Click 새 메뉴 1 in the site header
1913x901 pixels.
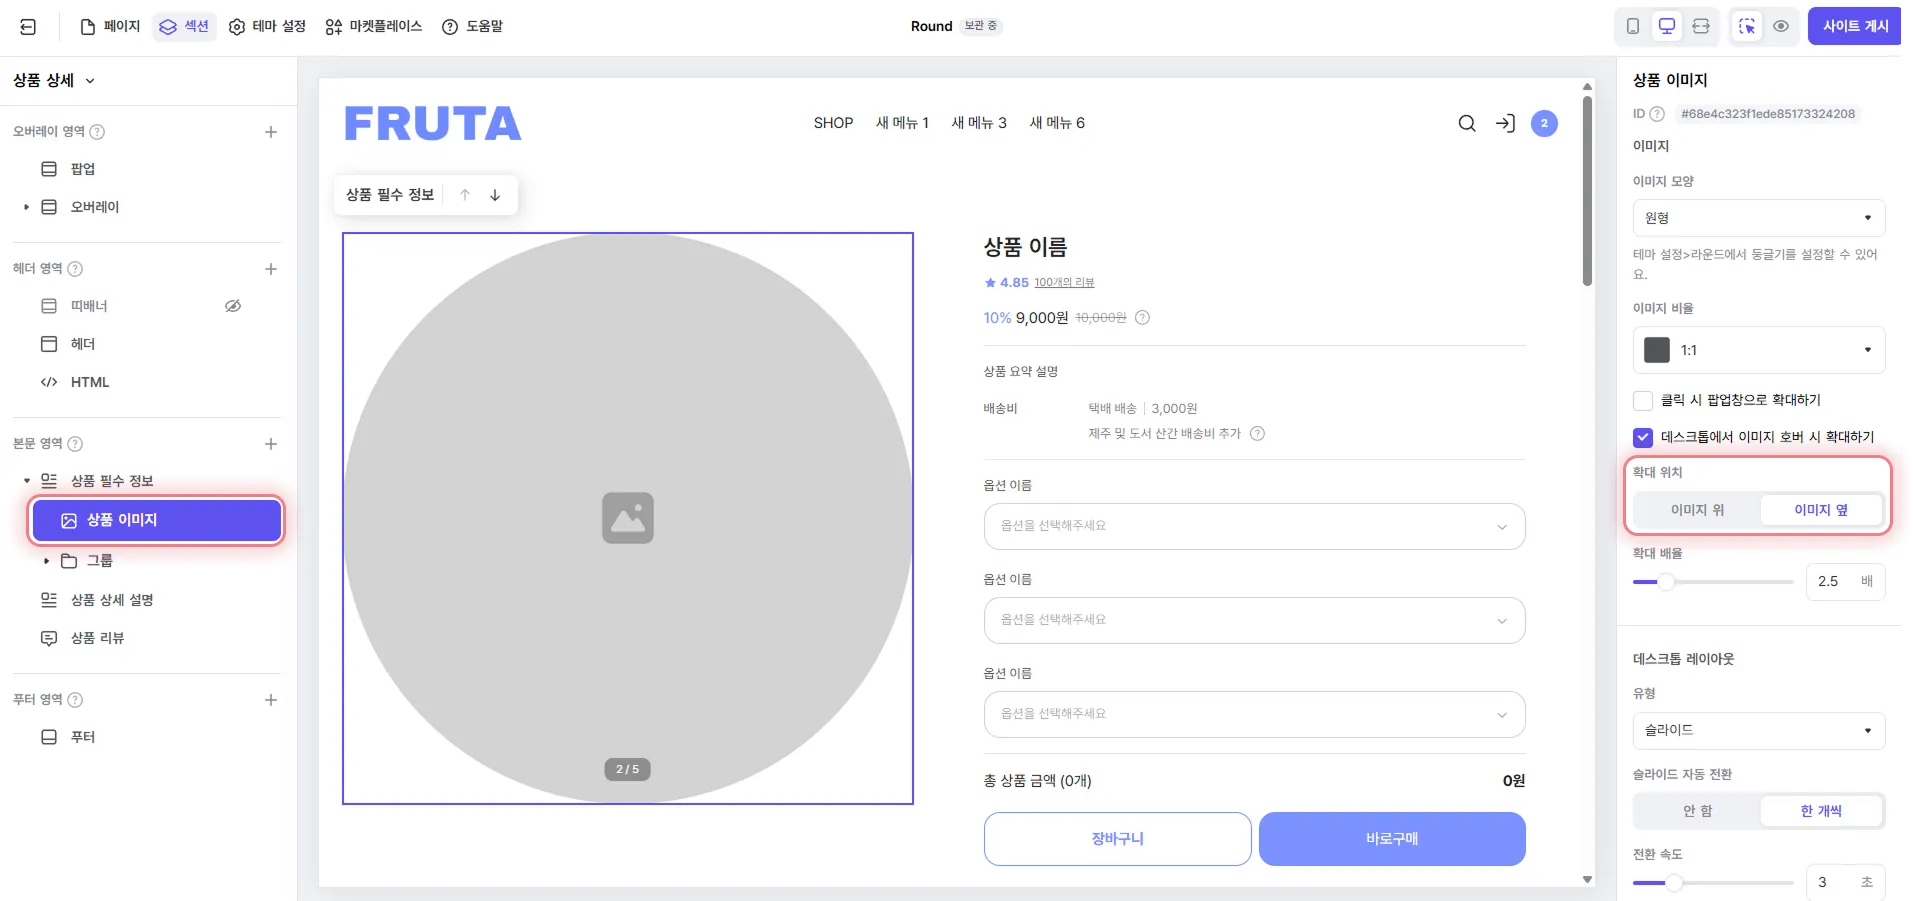coord(902,123)
